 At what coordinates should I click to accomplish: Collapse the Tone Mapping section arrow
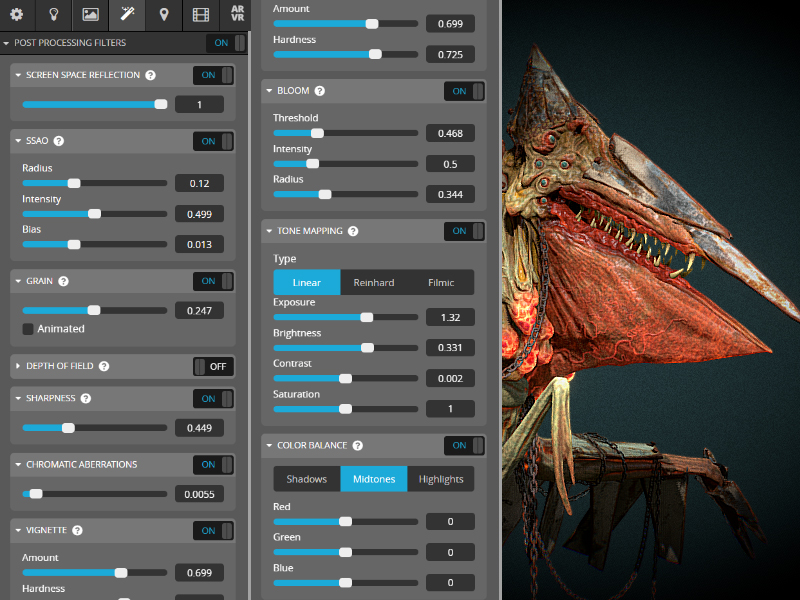tap(269, 231)
